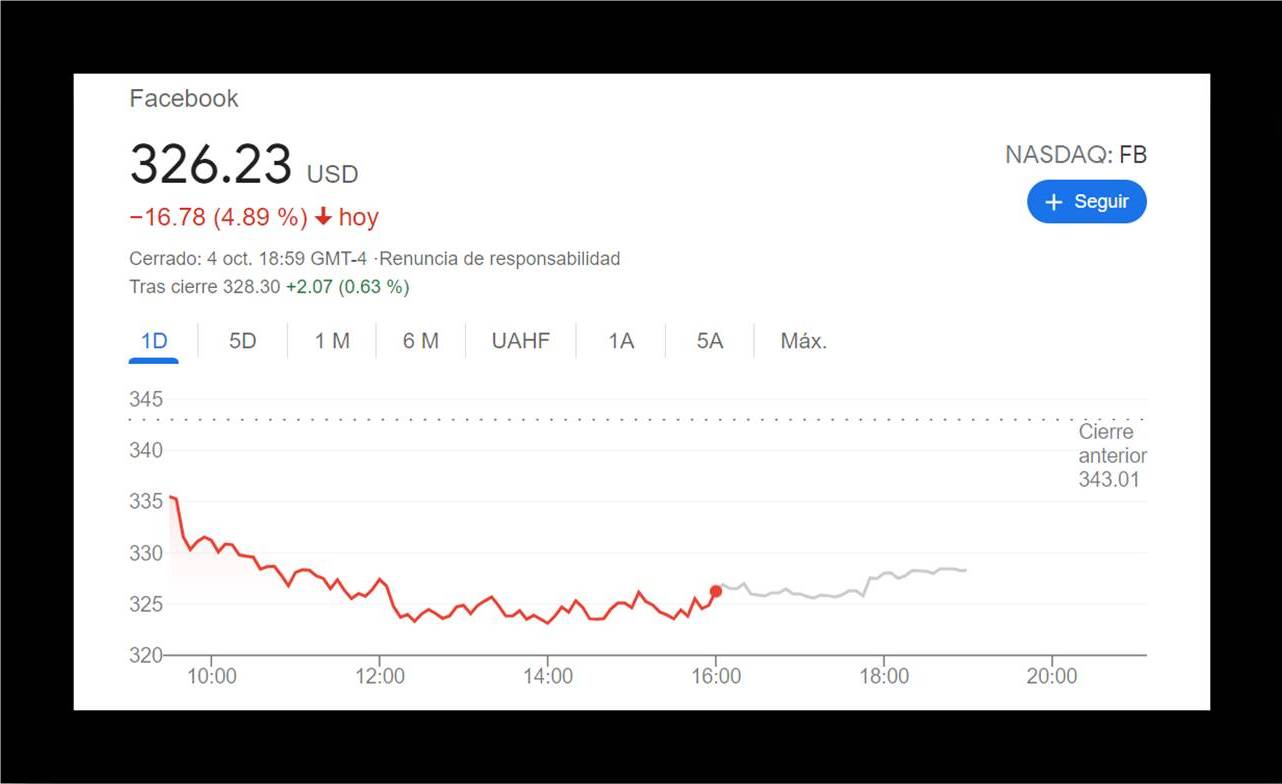Click the gray after-hours line near 18:00

click(x=884, y=574)
